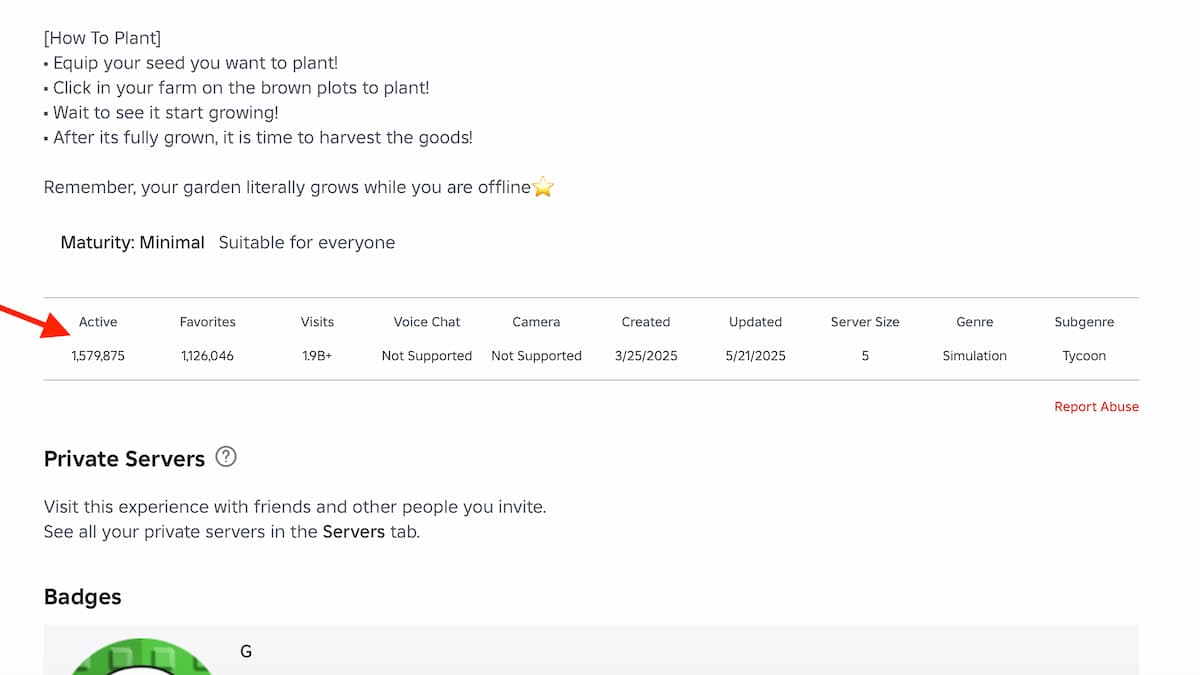The image size is (1200, 675).
Task: Click the Active player count 1,579,875
Action: [98, 356]
